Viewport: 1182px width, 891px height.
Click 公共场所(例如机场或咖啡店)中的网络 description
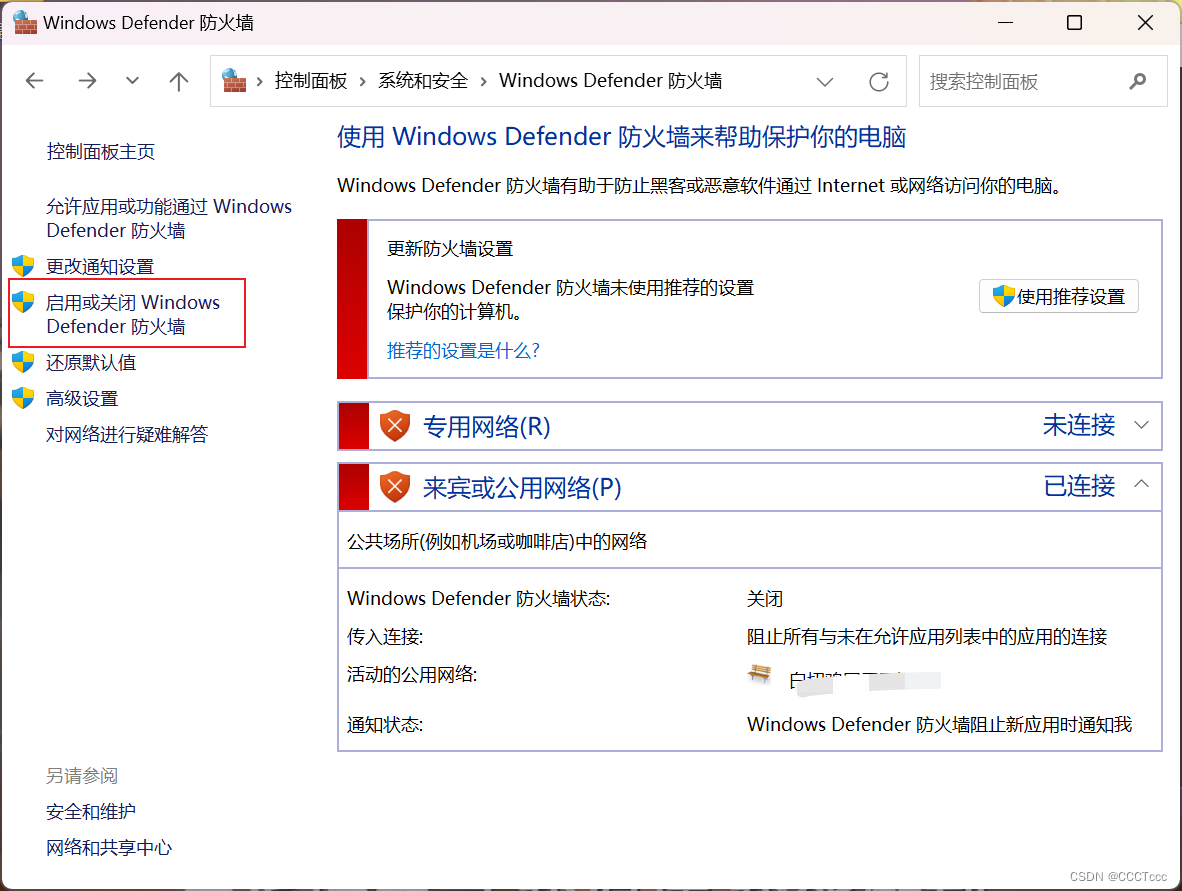(x=497, y=541)
